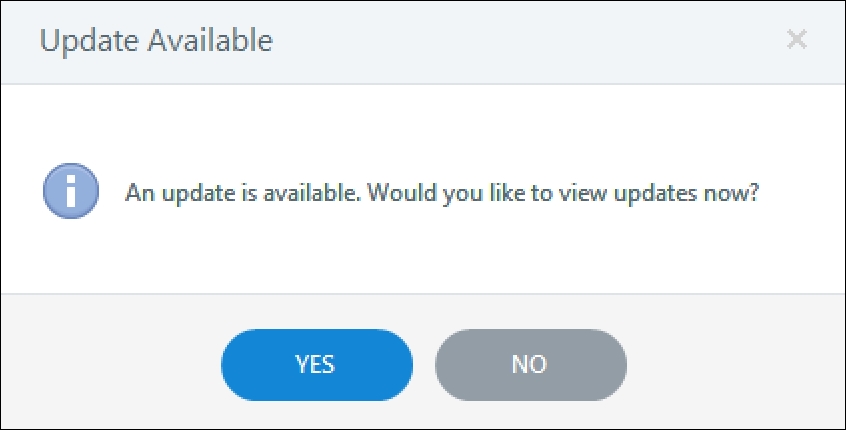Click the NO button to decline
The image size is (846, 430).
tap(531, 365)
